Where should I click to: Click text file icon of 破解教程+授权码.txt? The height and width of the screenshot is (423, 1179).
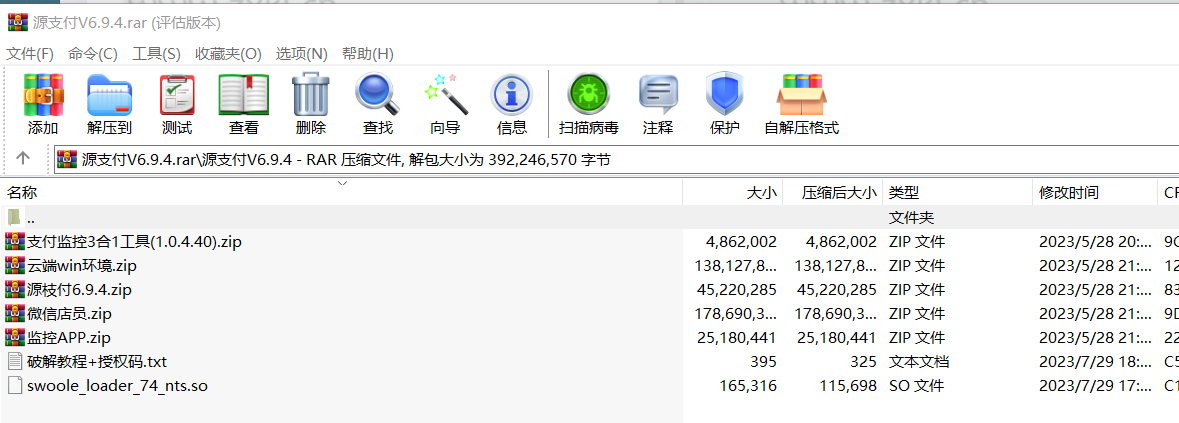pyautogui.click(x=15, y=362)
